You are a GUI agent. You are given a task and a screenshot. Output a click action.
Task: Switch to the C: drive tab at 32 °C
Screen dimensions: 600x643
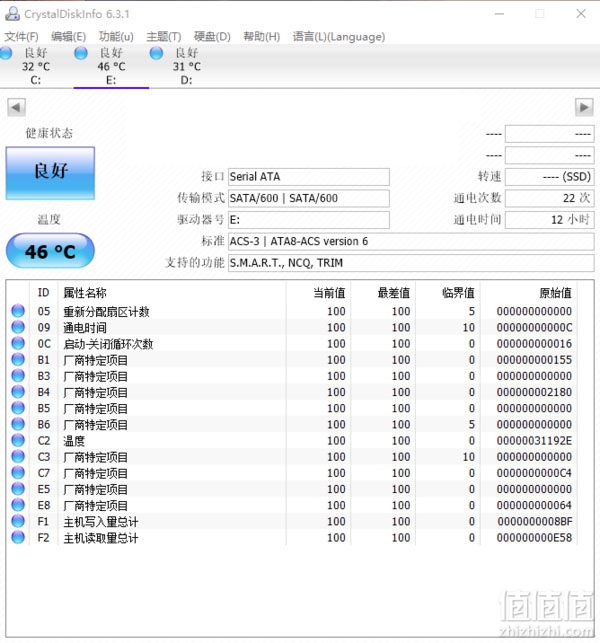[x=36, y=66]
